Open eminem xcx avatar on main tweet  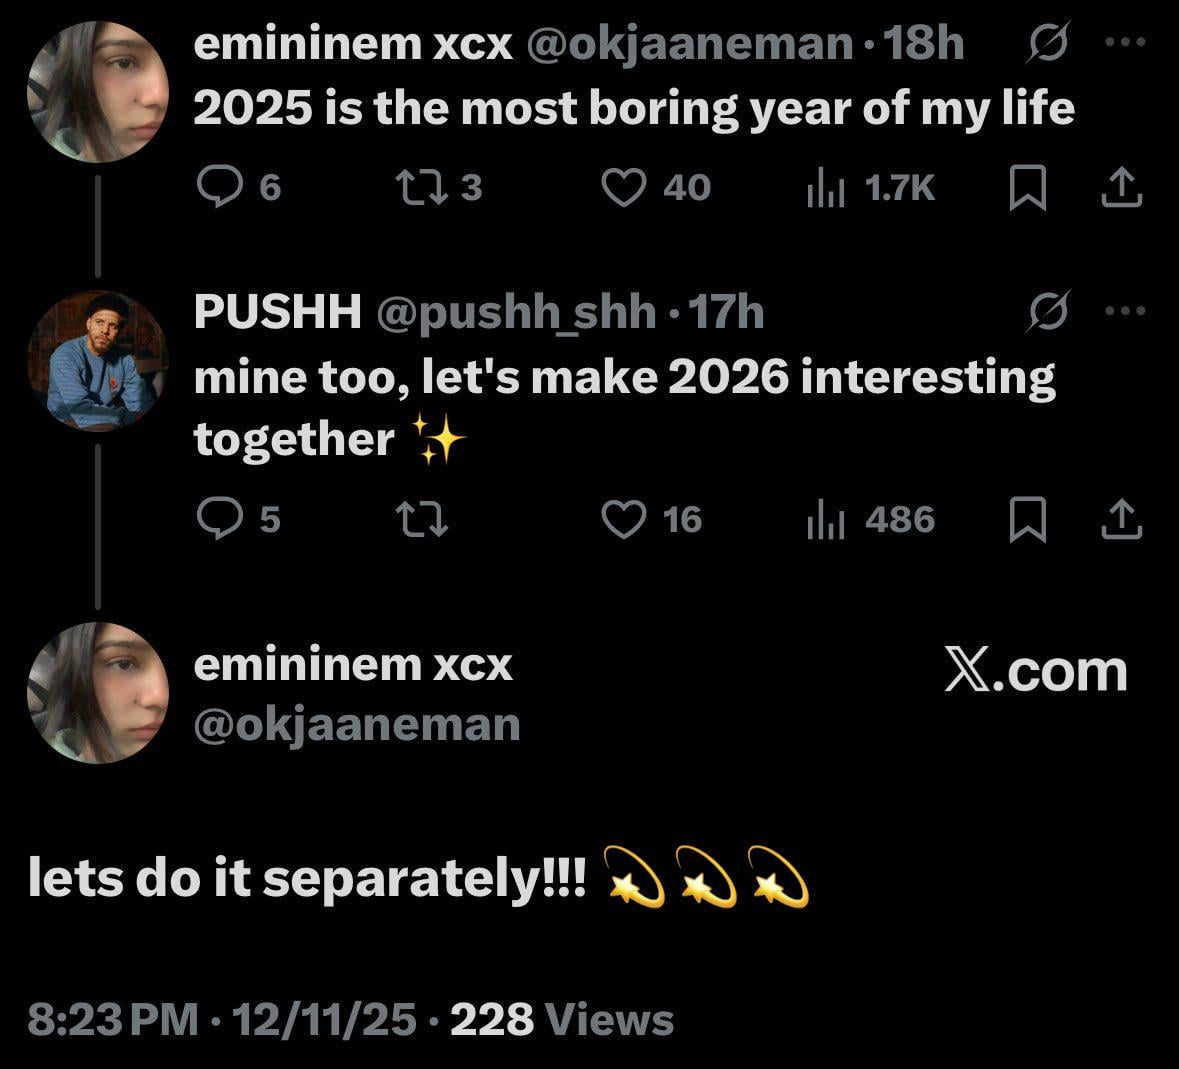(97, 692)
